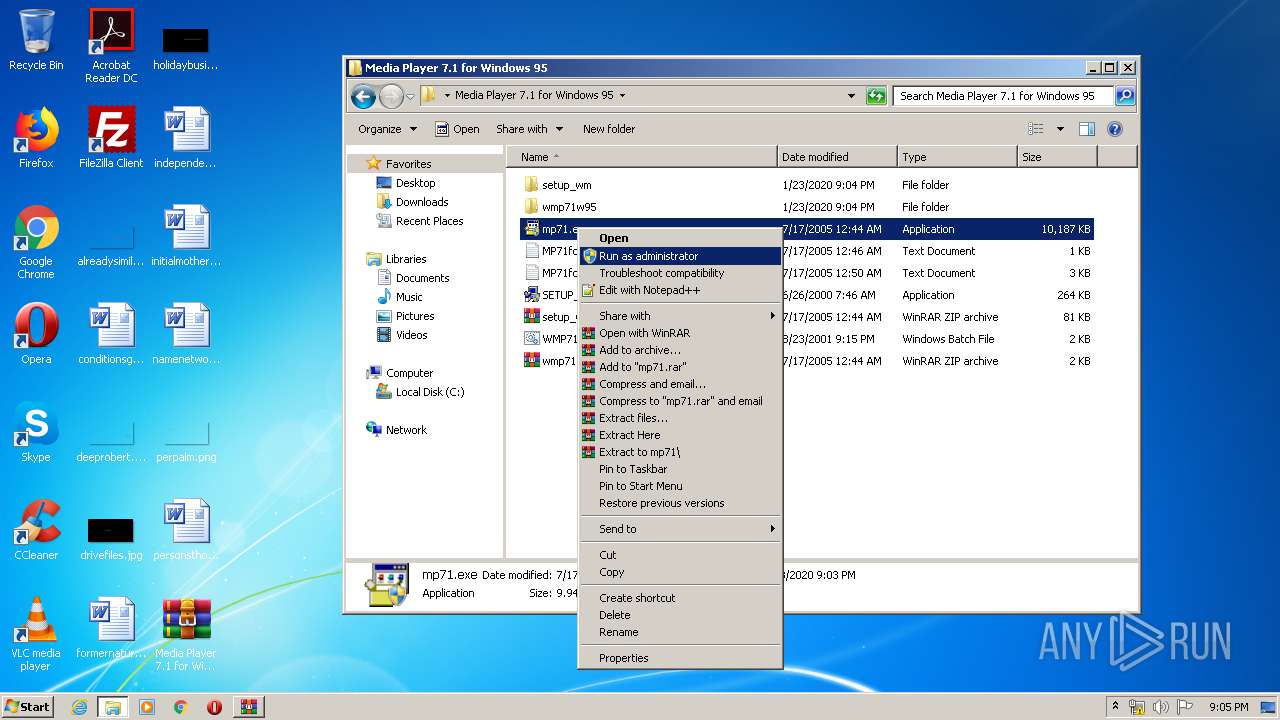Choose Extract Here
Viewport: 1280px width, 720px height.
click(680, 435)
